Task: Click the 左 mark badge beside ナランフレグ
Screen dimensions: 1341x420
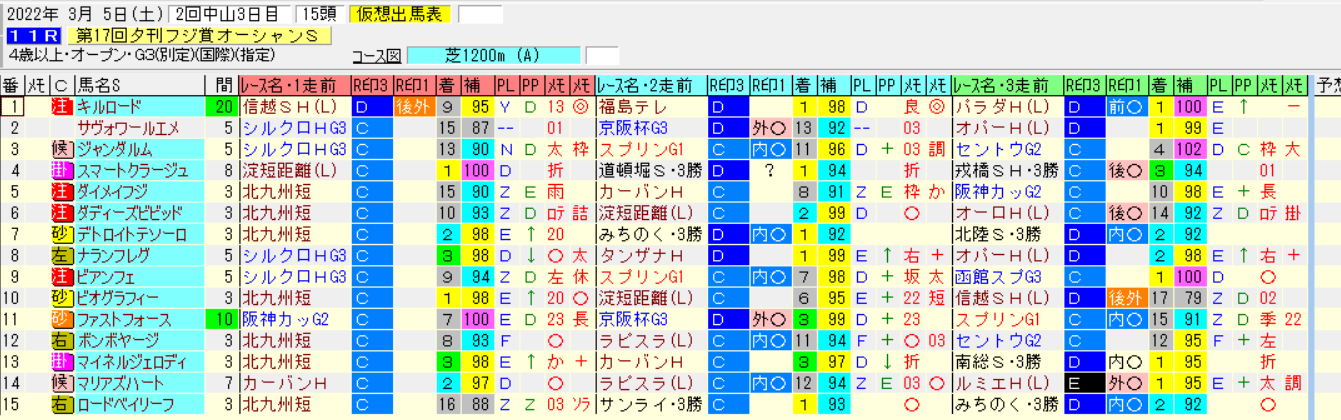Action: pyautogui.click(x=60, y=255)
